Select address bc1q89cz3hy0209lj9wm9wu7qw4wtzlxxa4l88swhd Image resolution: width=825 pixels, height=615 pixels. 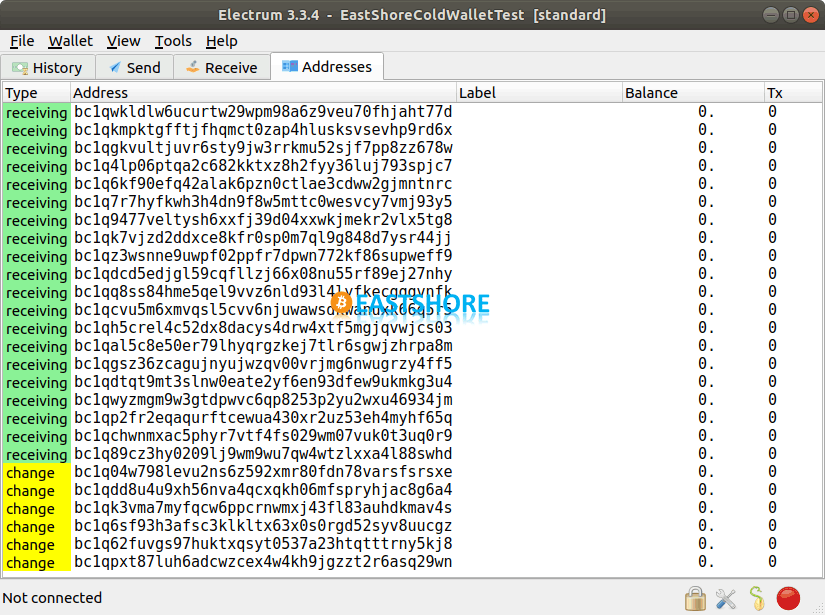tap(263, 453)
